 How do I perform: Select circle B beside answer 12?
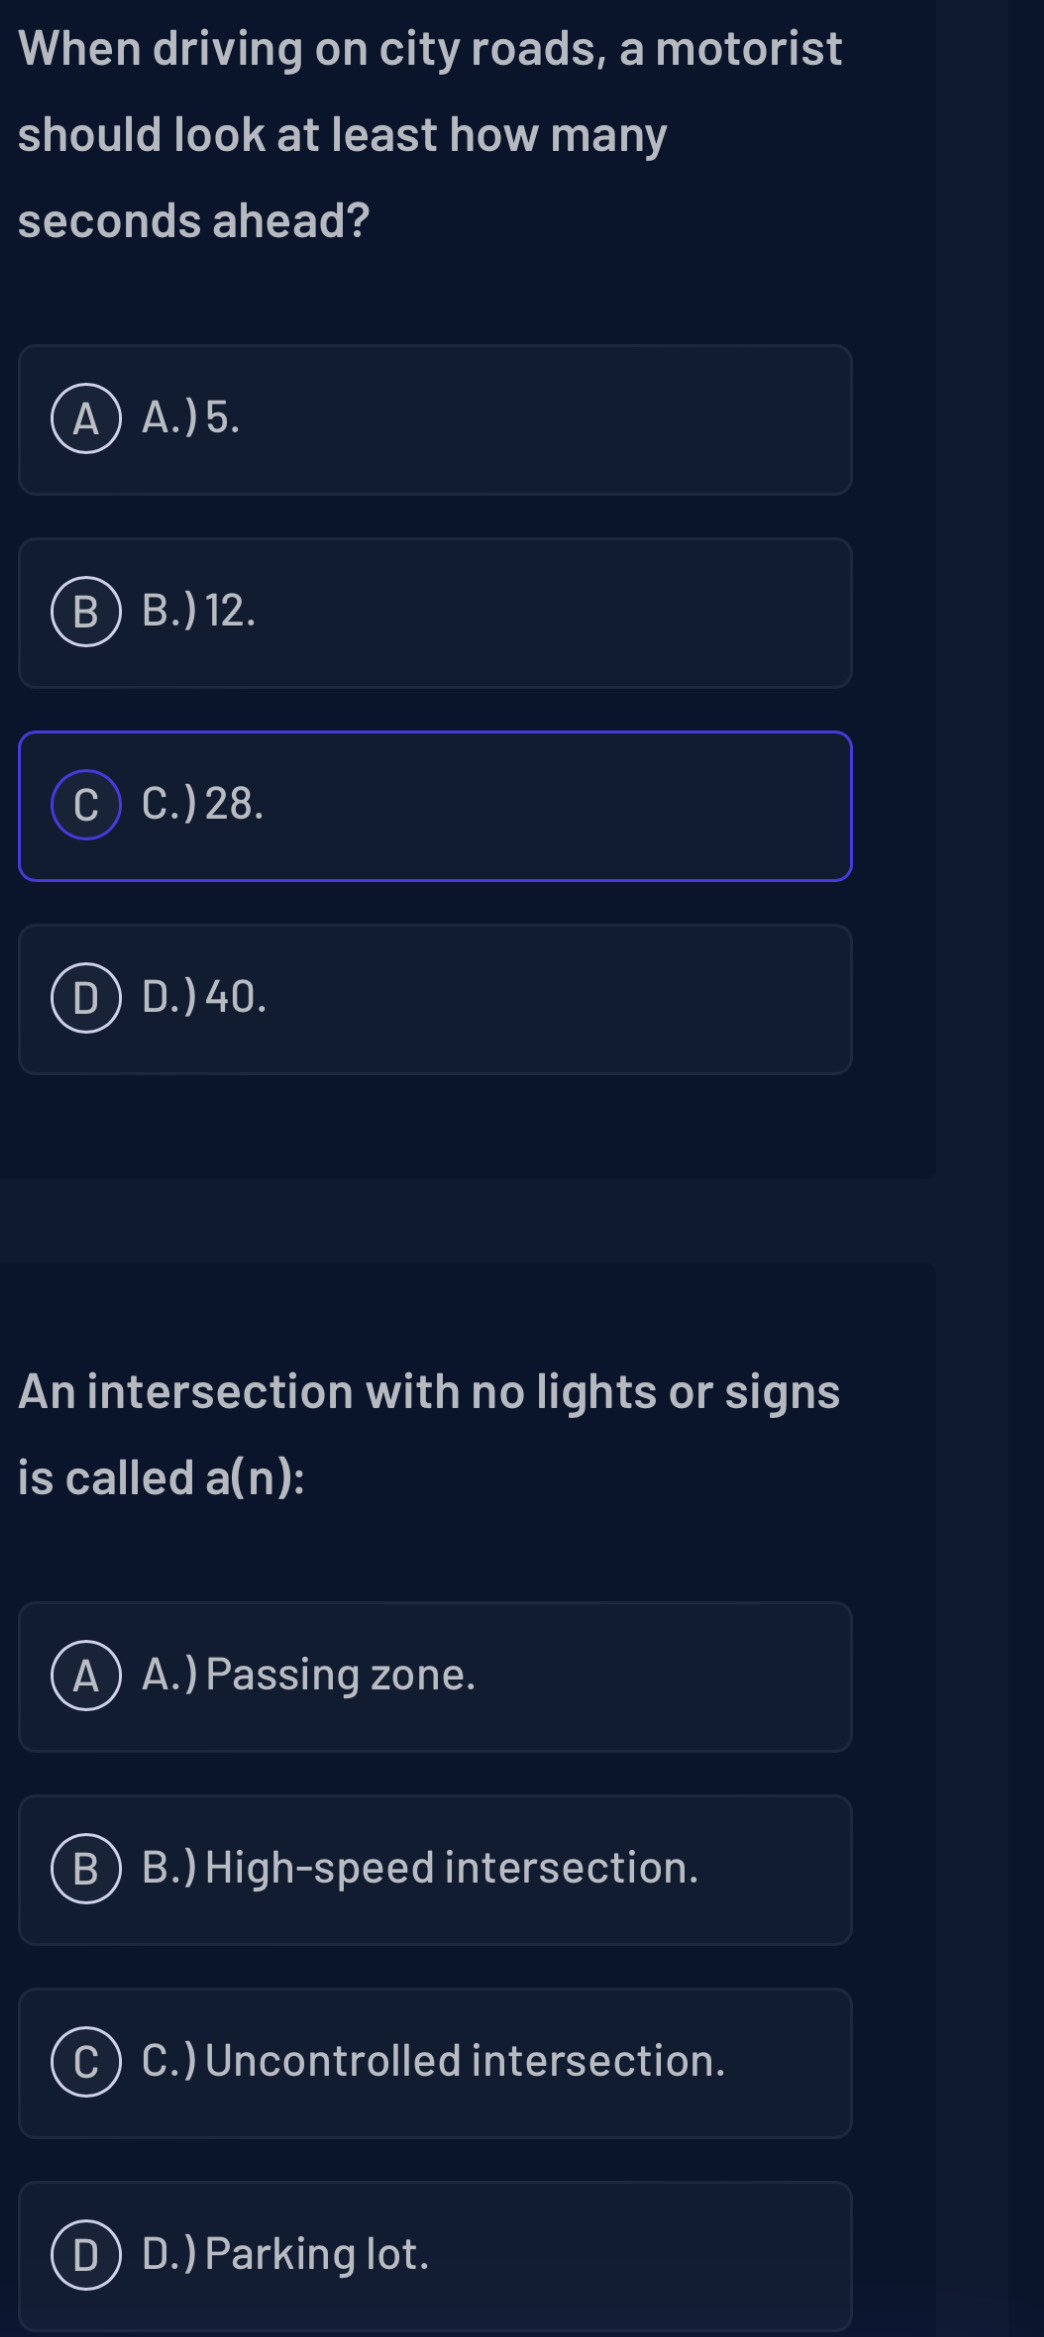click(x=86, y=612)
